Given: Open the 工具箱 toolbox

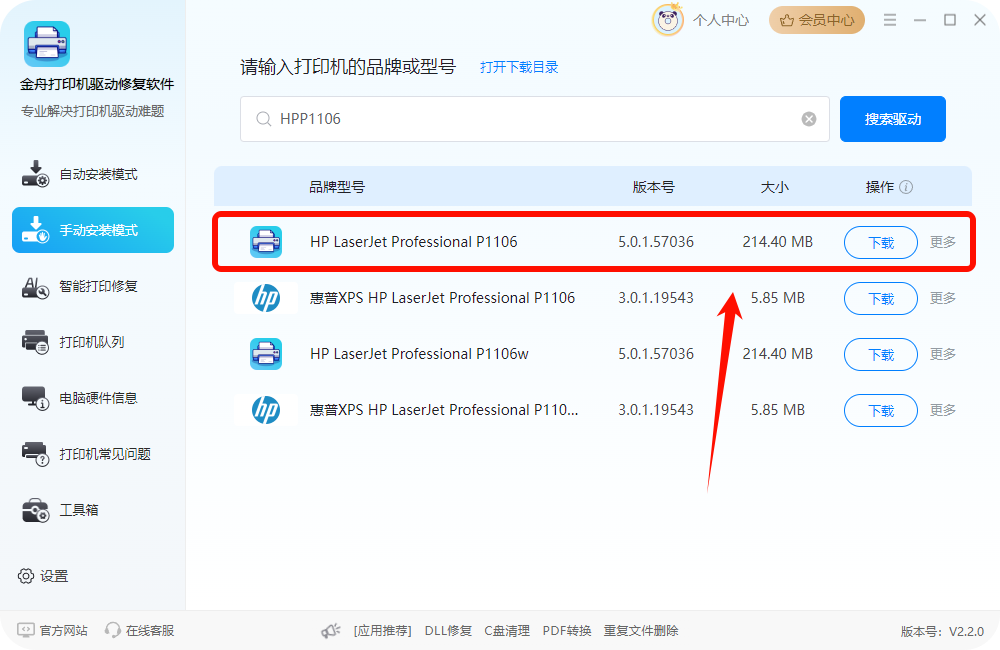Looking at the screenshot, I should point(93,510).
